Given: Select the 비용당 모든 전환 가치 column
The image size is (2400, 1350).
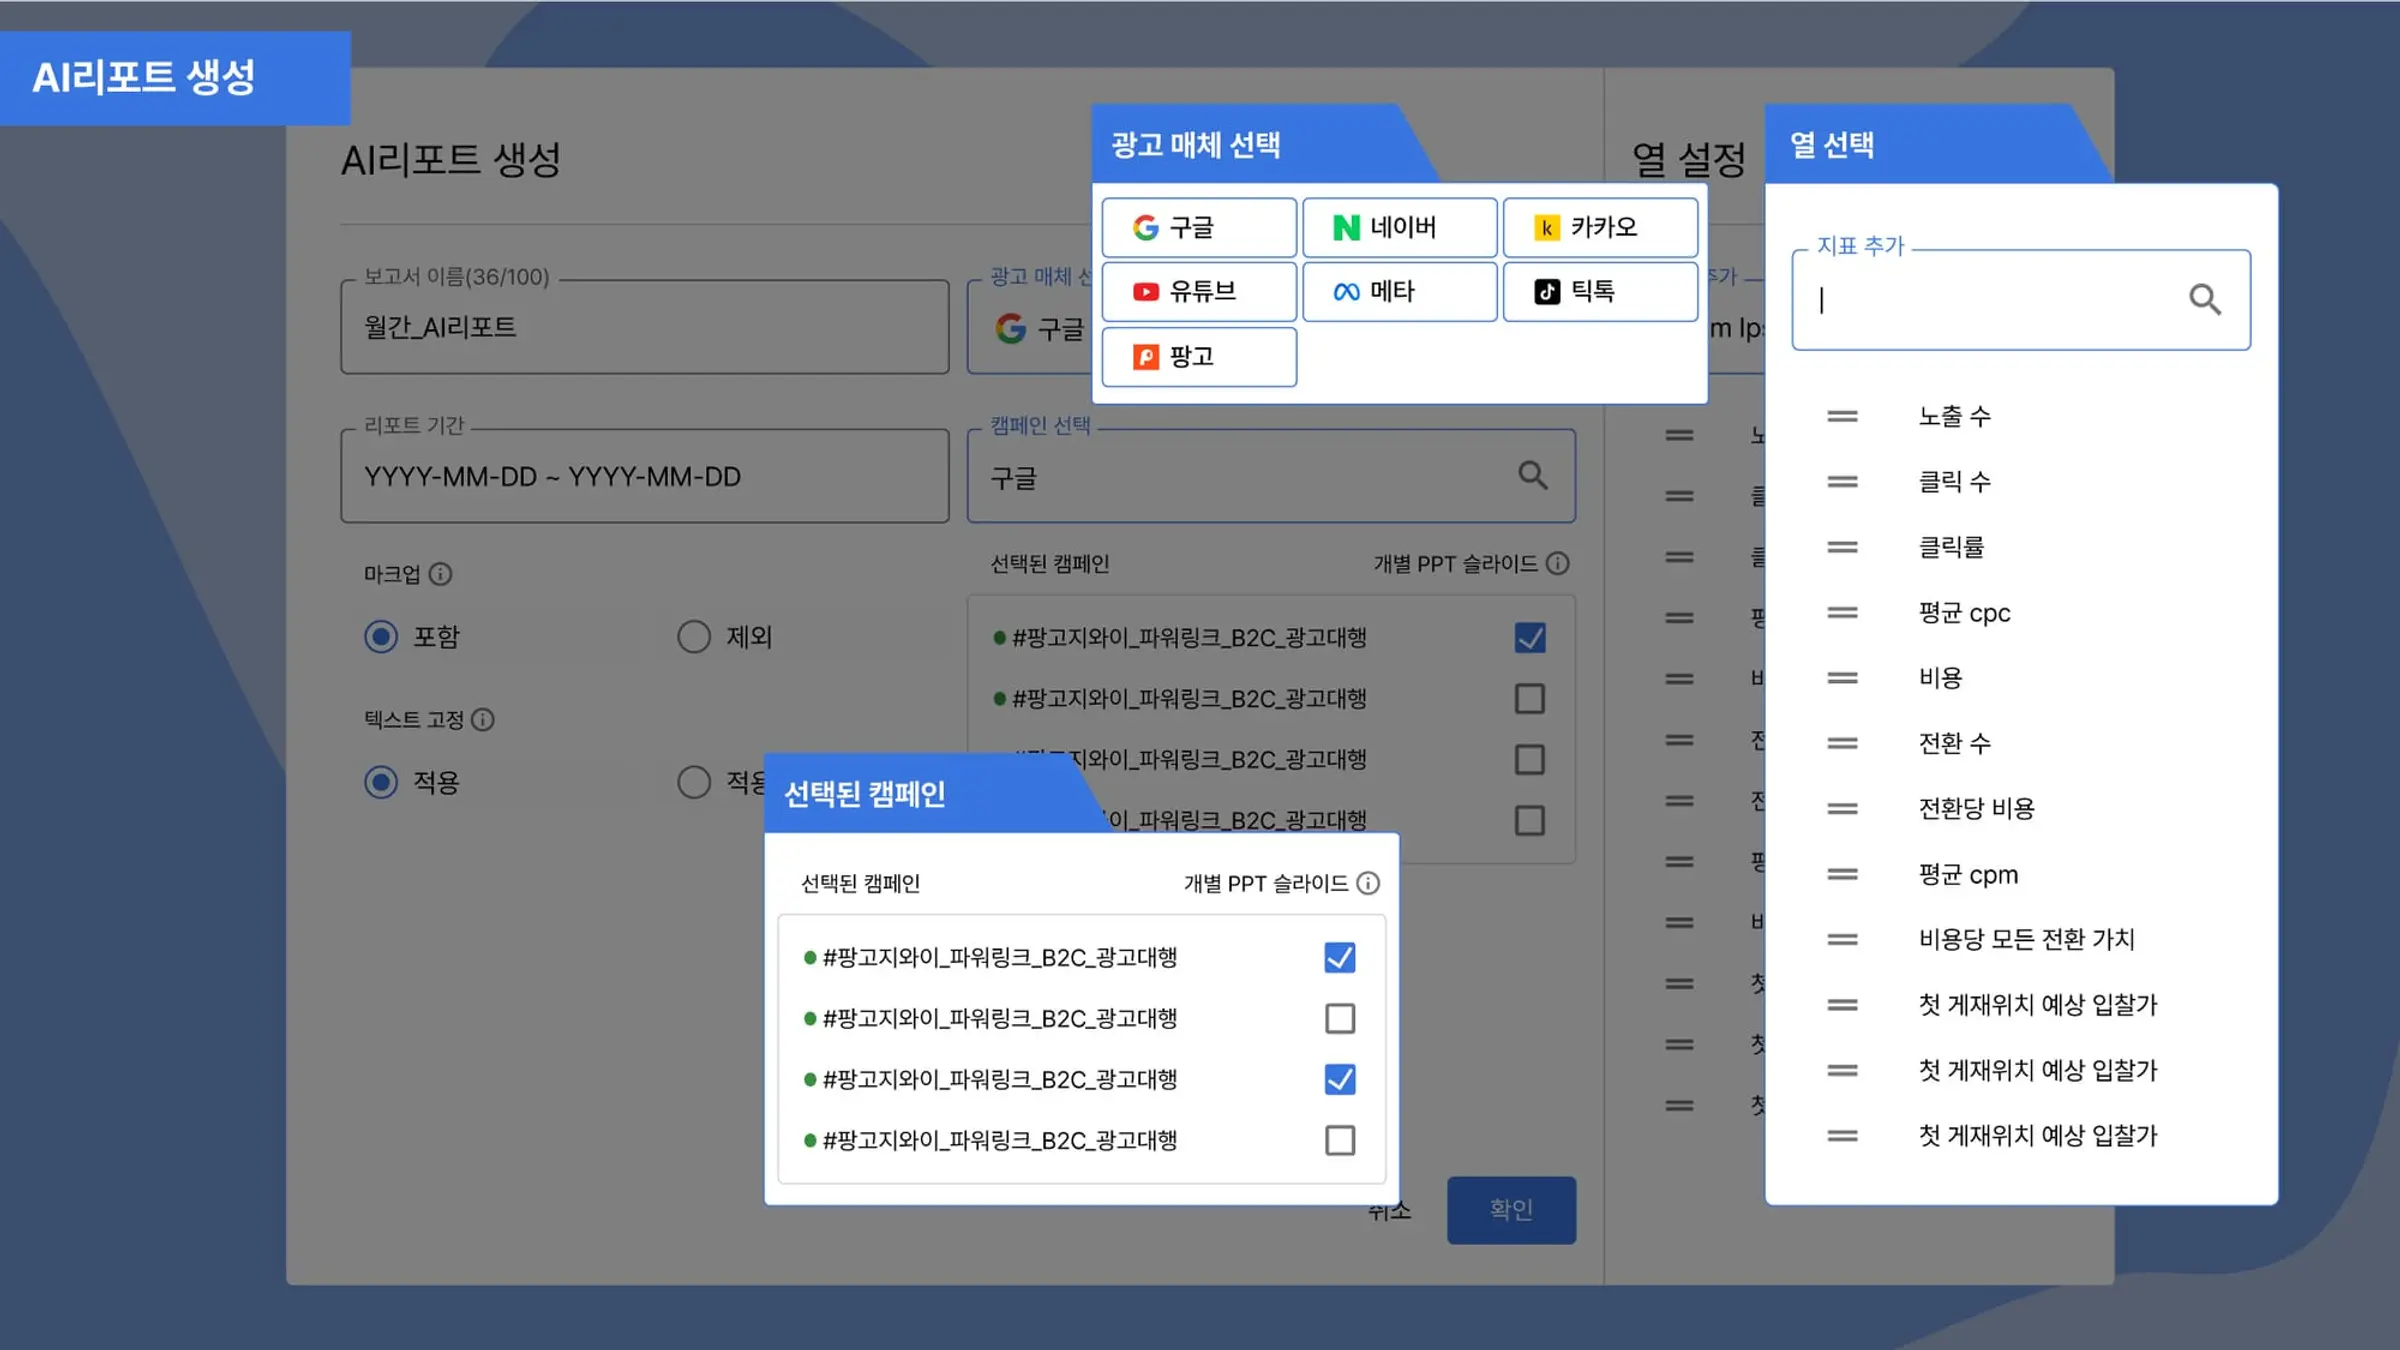Looking at the screenshot, I should click(2026, 939).
